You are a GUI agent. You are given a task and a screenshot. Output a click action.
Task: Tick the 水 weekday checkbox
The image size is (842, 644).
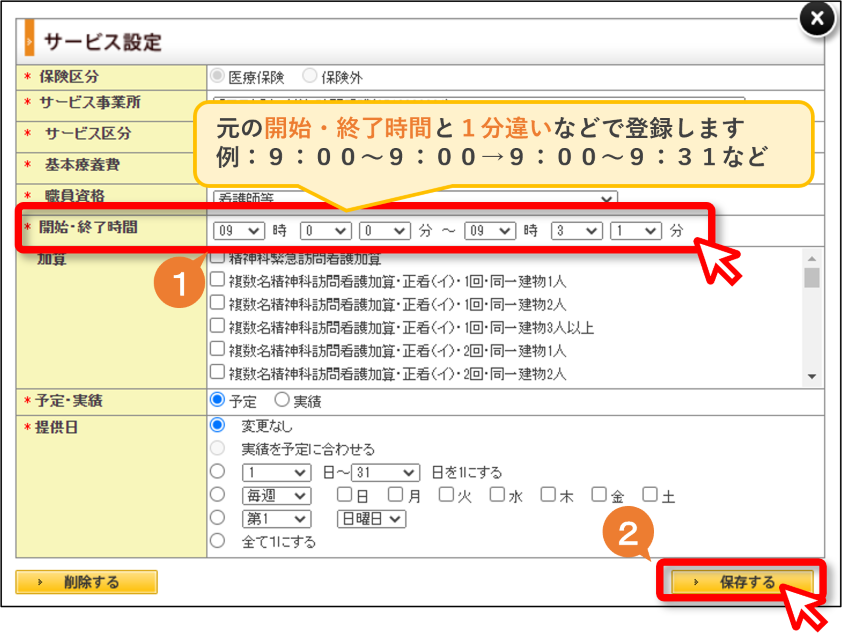(x=497, y=494)
